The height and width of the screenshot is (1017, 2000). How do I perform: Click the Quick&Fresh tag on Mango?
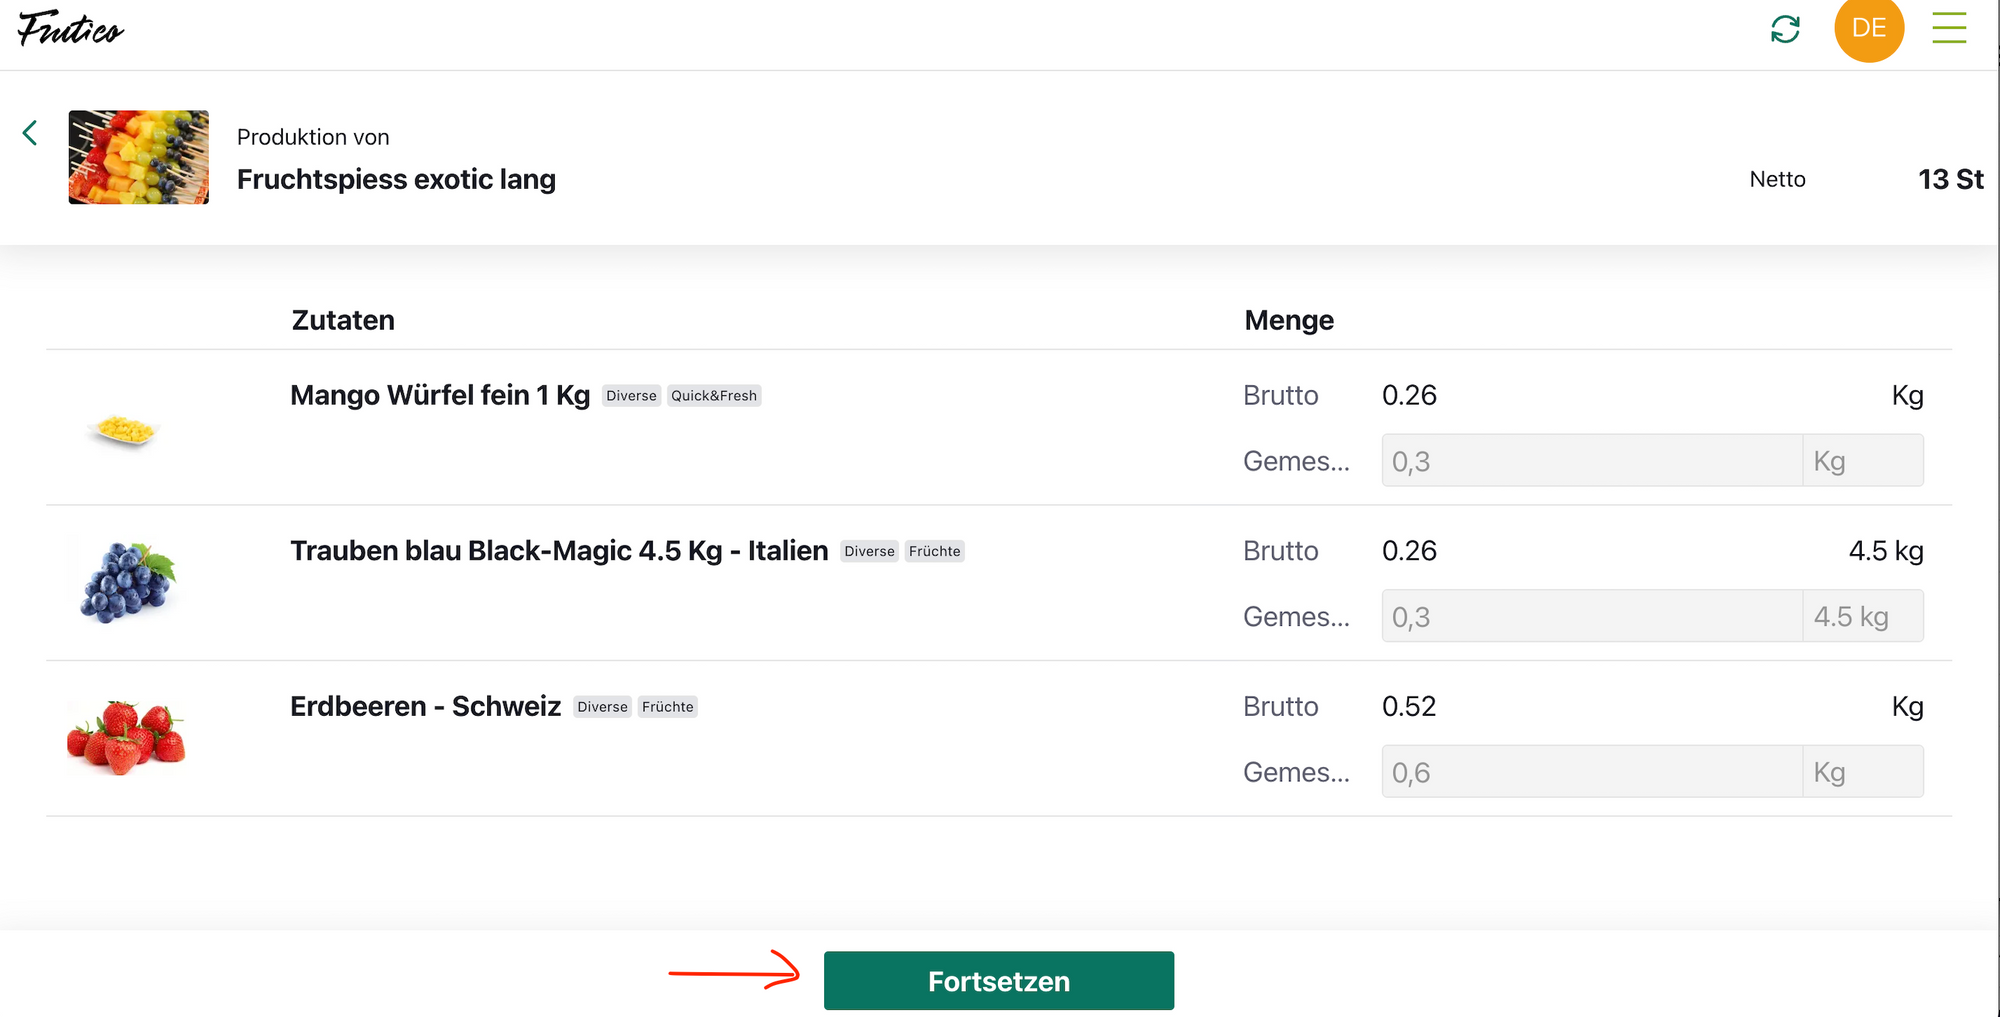pos(714,396)
